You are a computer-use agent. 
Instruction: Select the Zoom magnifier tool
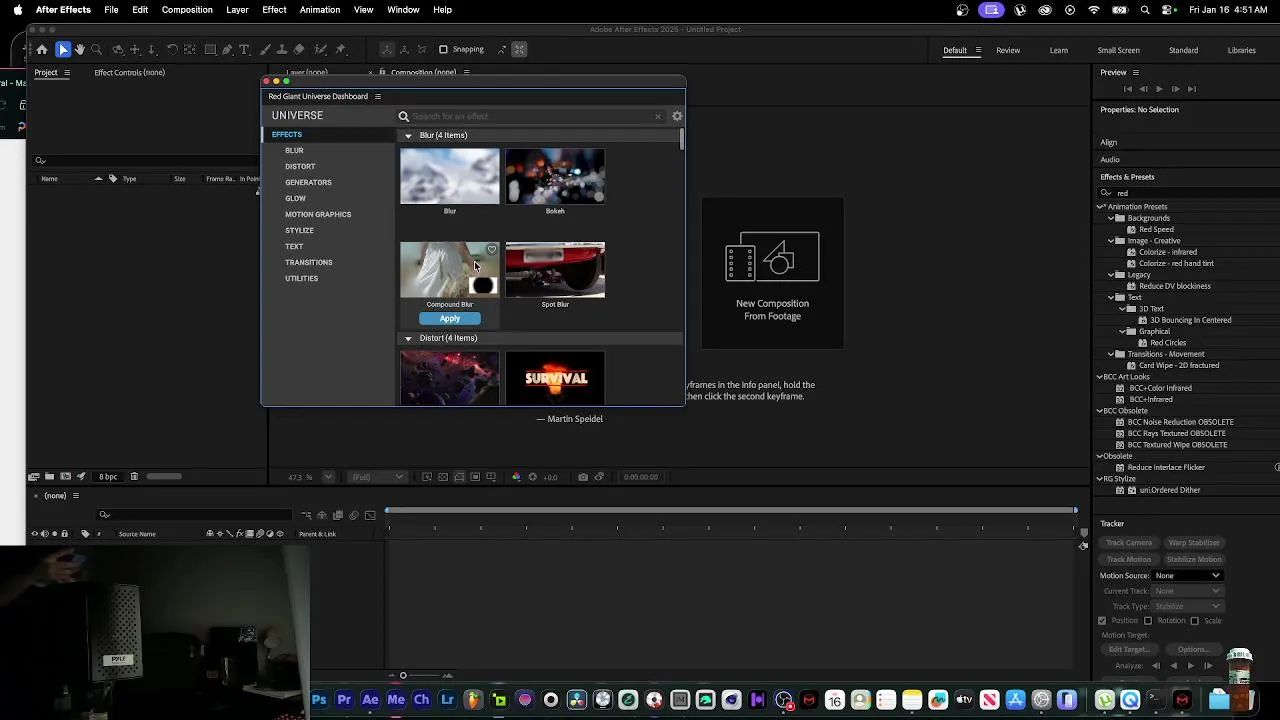pyautogui.click(x=97, y=49)
